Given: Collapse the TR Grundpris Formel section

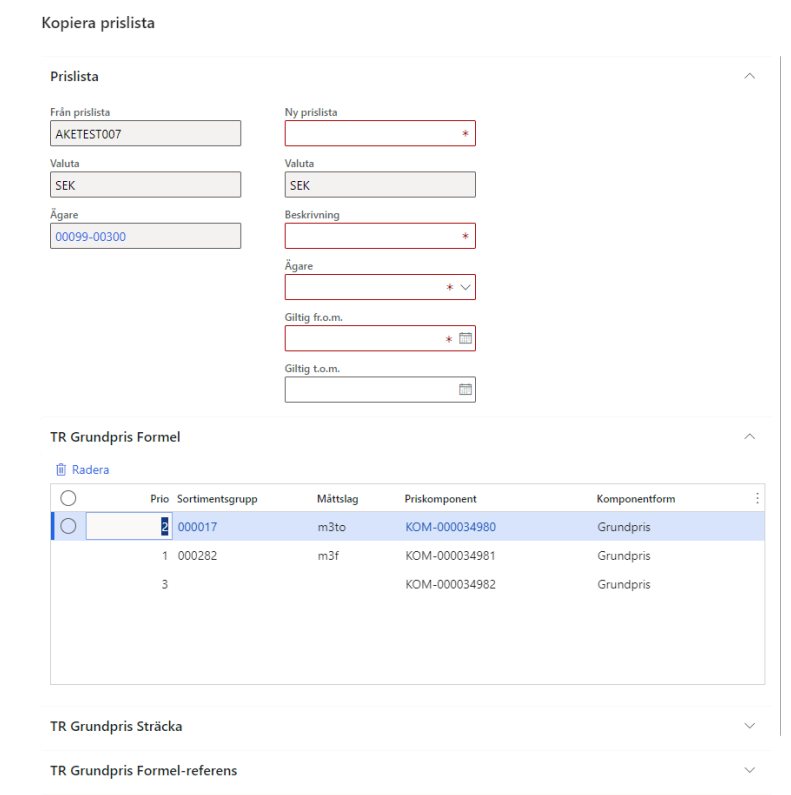Looking at the screenshot, I should click(x=750, y=437).
